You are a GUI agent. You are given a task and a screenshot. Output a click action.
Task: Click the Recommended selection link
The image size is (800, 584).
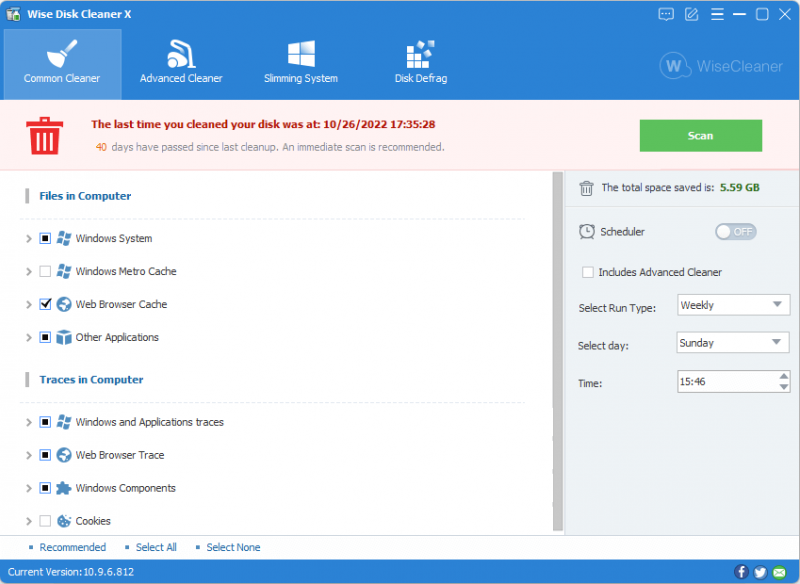pos(72,547)
